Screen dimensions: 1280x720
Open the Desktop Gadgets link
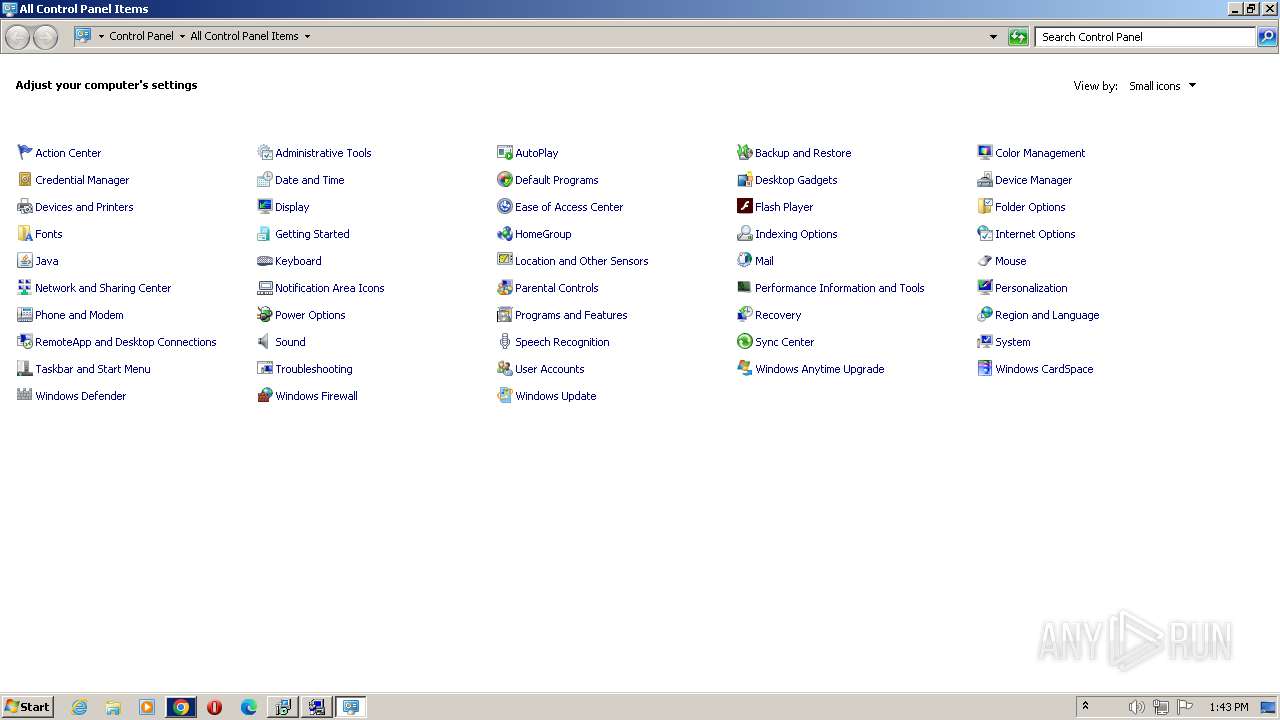click(796, 180)
